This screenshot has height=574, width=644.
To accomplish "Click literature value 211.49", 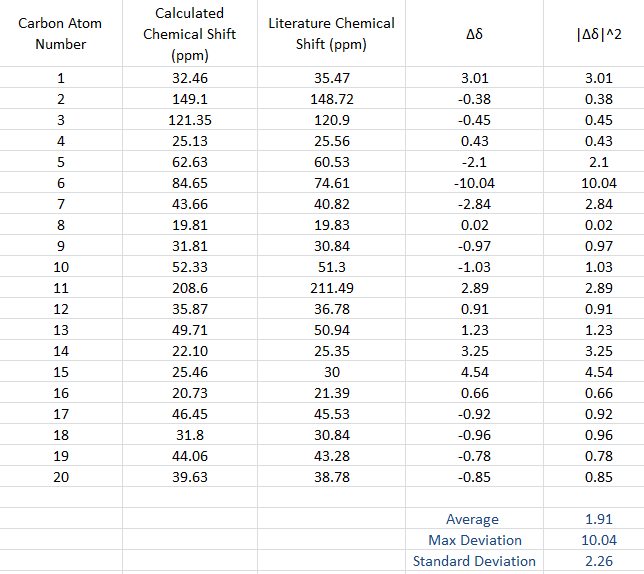I will tap(331, 287).
